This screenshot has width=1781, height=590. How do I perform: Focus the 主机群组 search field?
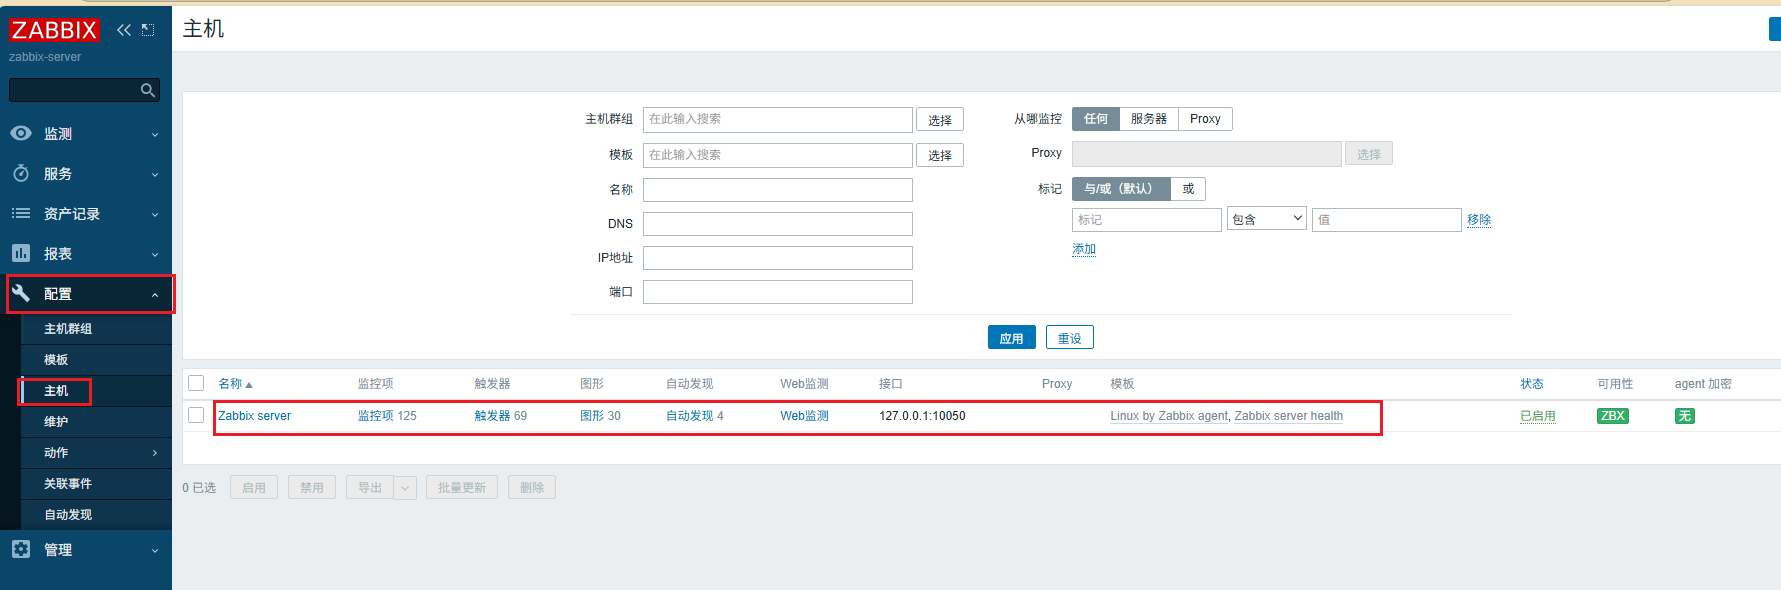pos(778,119)
